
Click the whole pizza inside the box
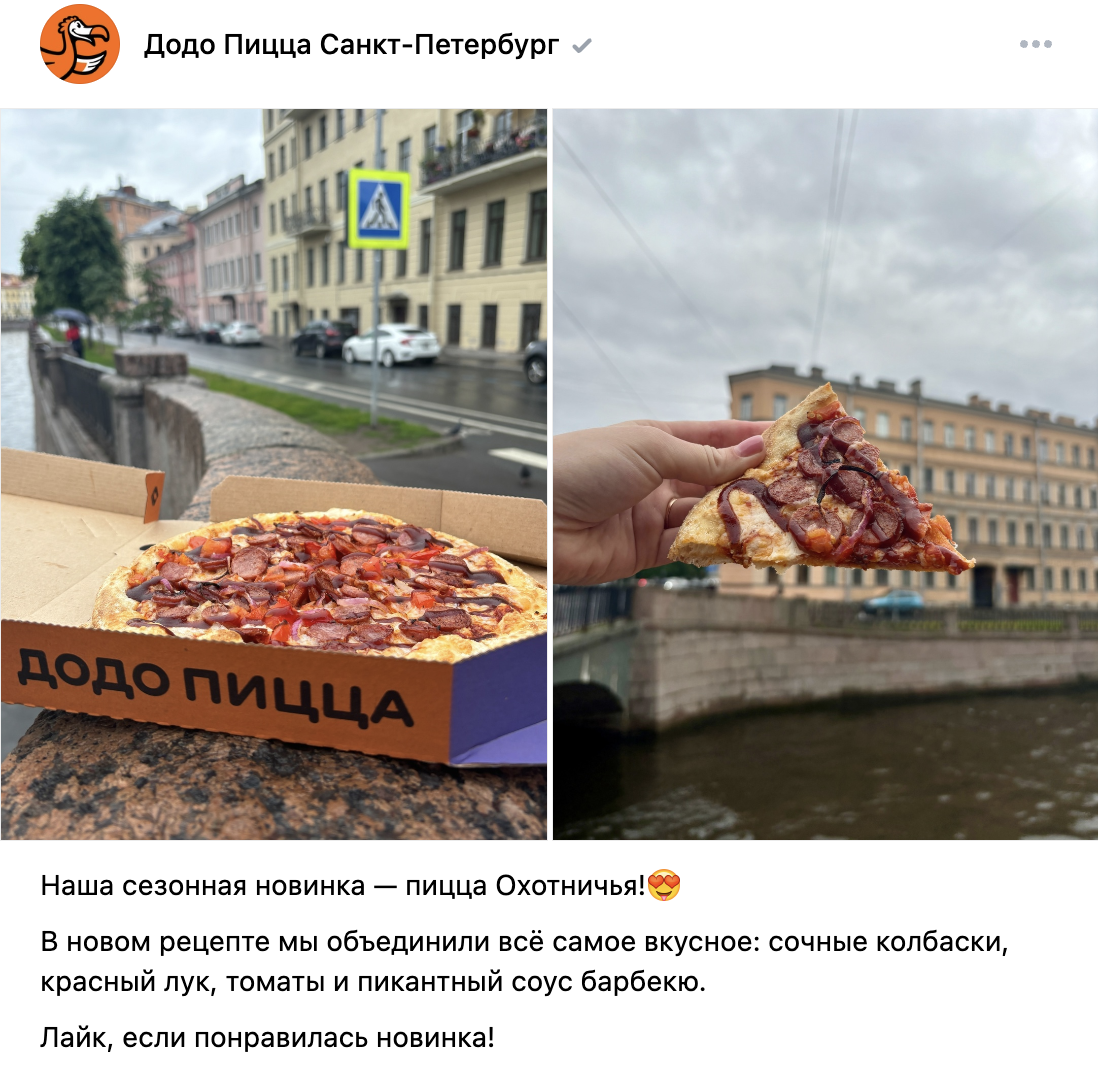[x=319, y=583]
